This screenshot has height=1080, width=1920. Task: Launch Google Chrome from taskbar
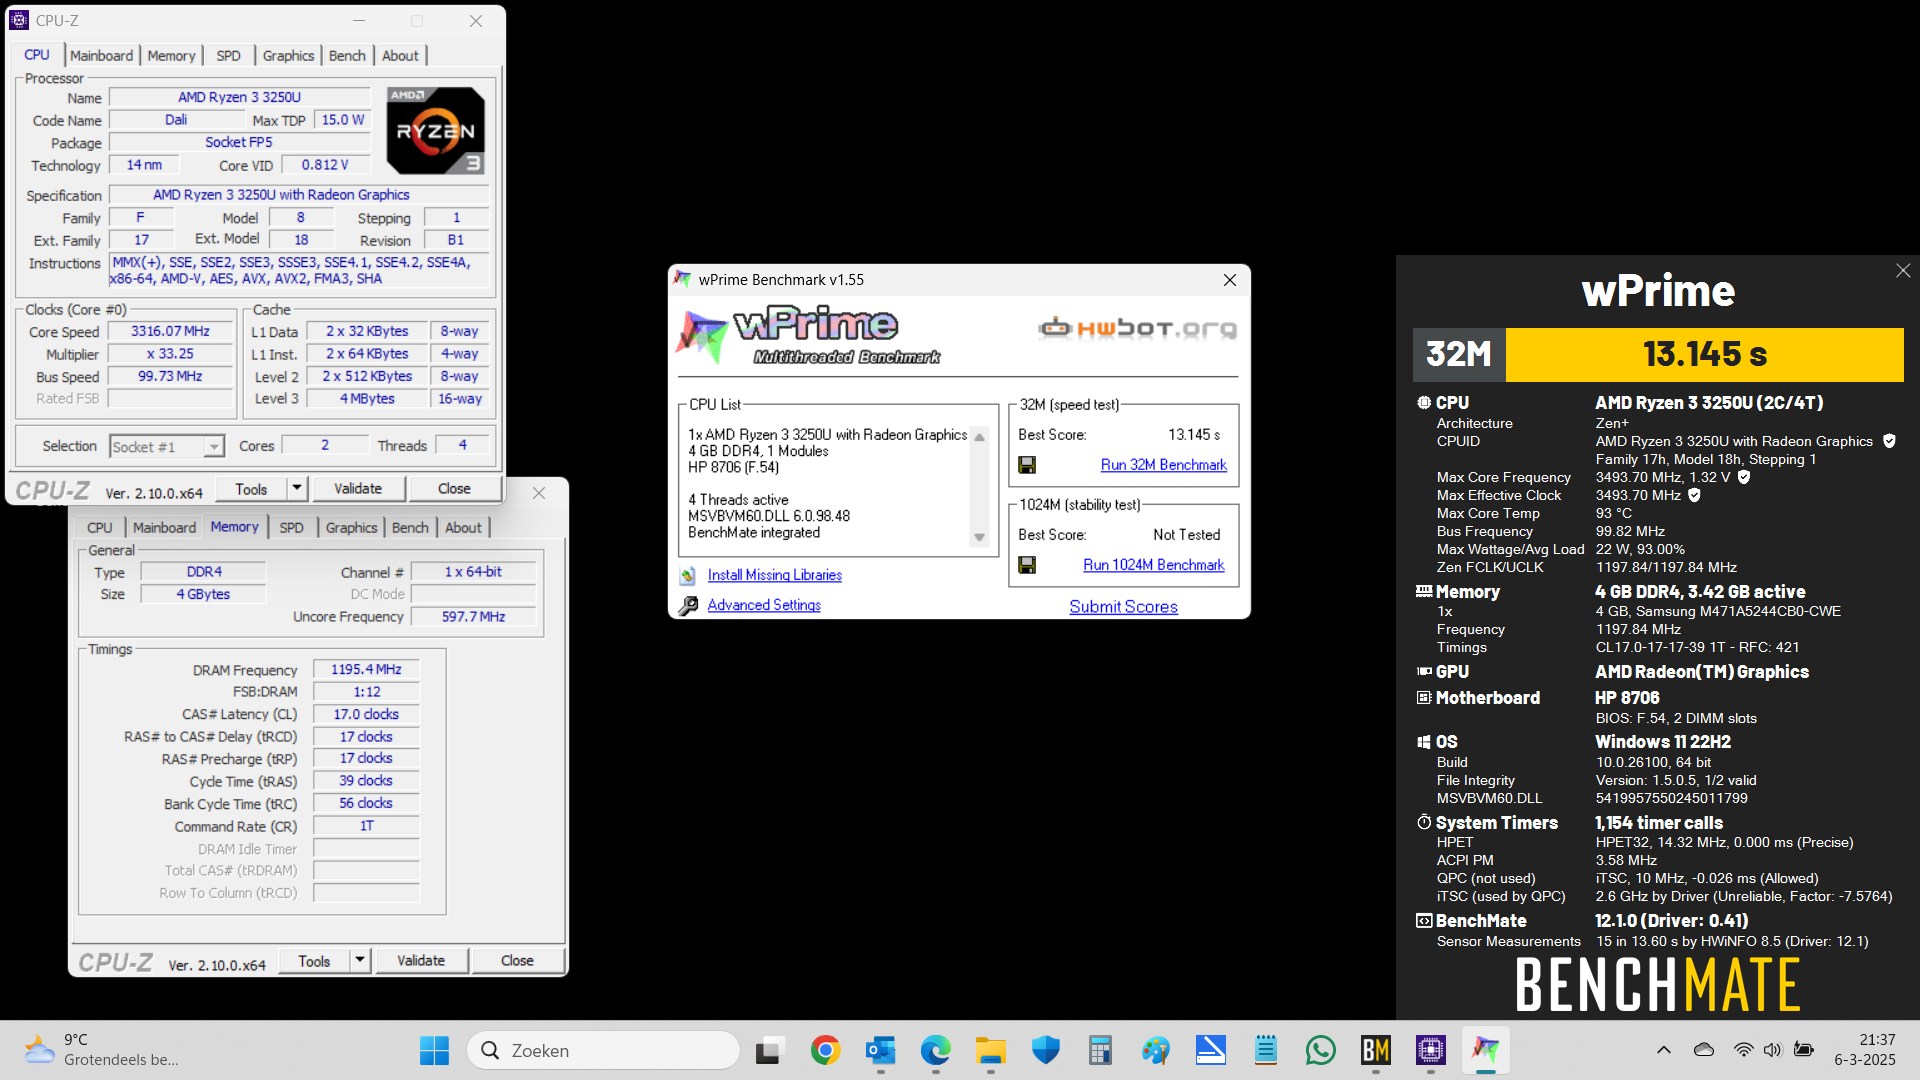(x=825, y=1050)
